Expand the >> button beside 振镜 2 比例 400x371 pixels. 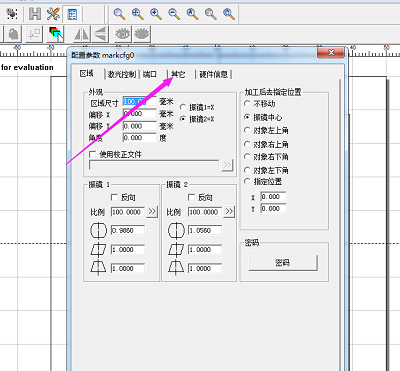[229, 211]
